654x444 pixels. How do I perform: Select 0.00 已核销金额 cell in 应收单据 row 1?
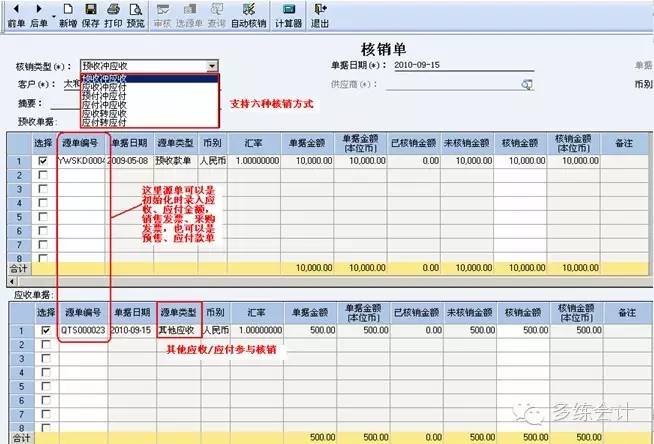tap(416, 330)
